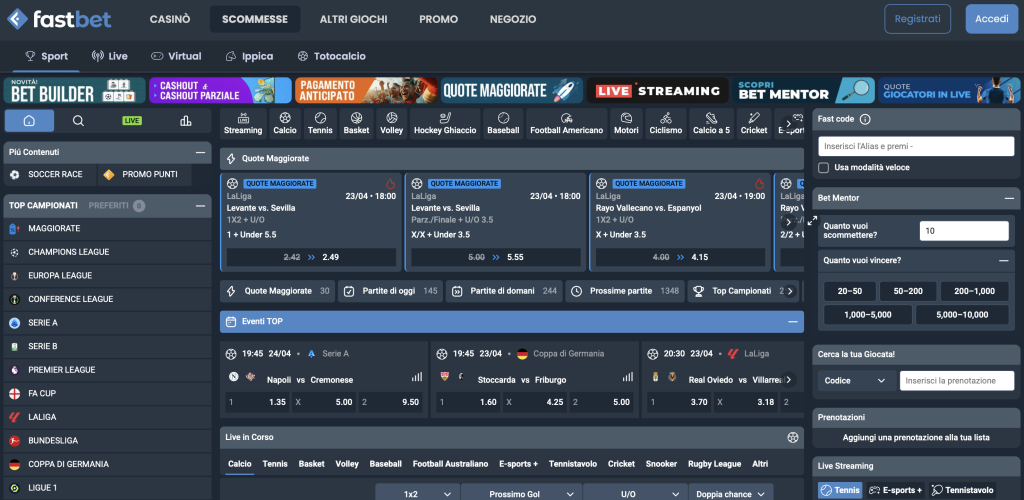Open stats bars icon for Stoccarda vs Friburgo
Viewport: 1024px width, 500px height.
(x=628, y=377)
